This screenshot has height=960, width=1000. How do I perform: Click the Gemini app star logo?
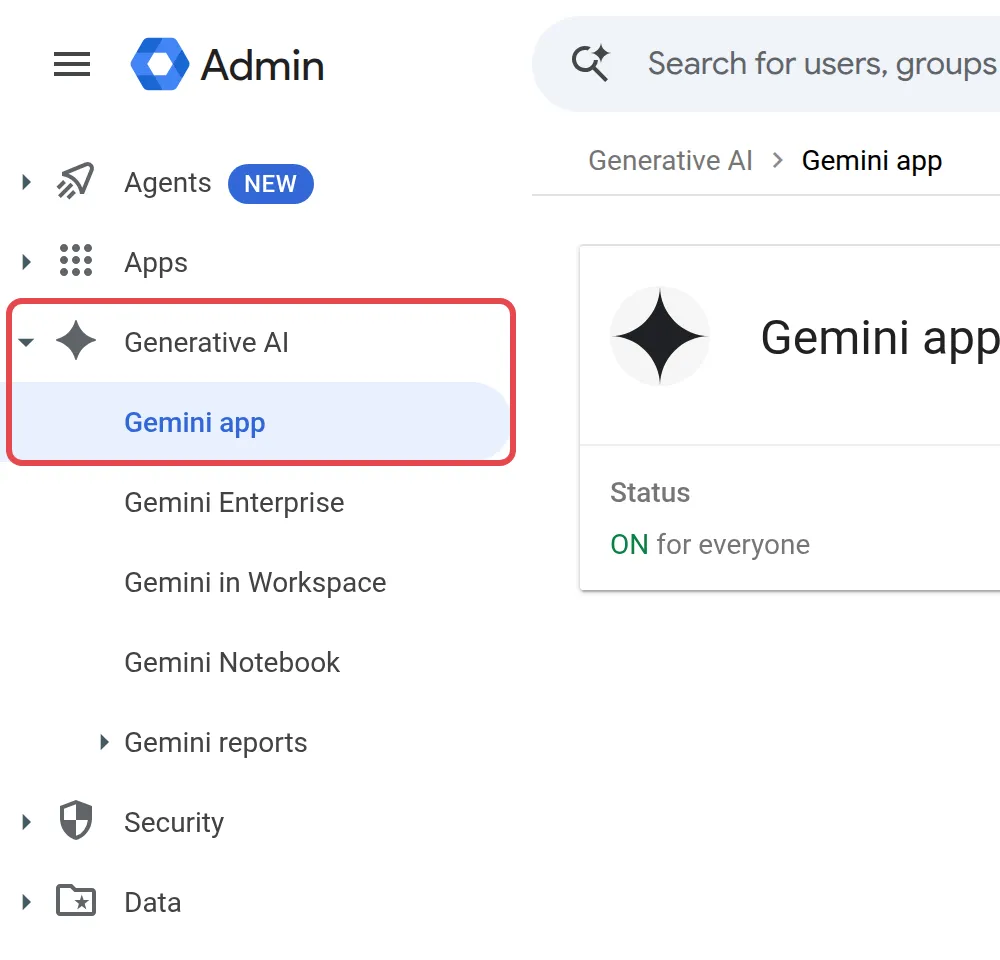coord(660,336)
